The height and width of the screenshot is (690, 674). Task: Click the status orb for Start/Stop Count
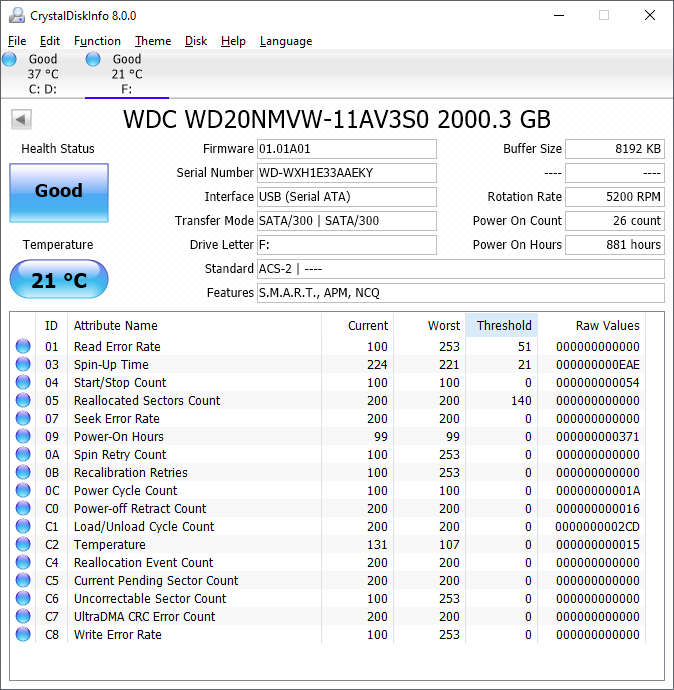23,382
